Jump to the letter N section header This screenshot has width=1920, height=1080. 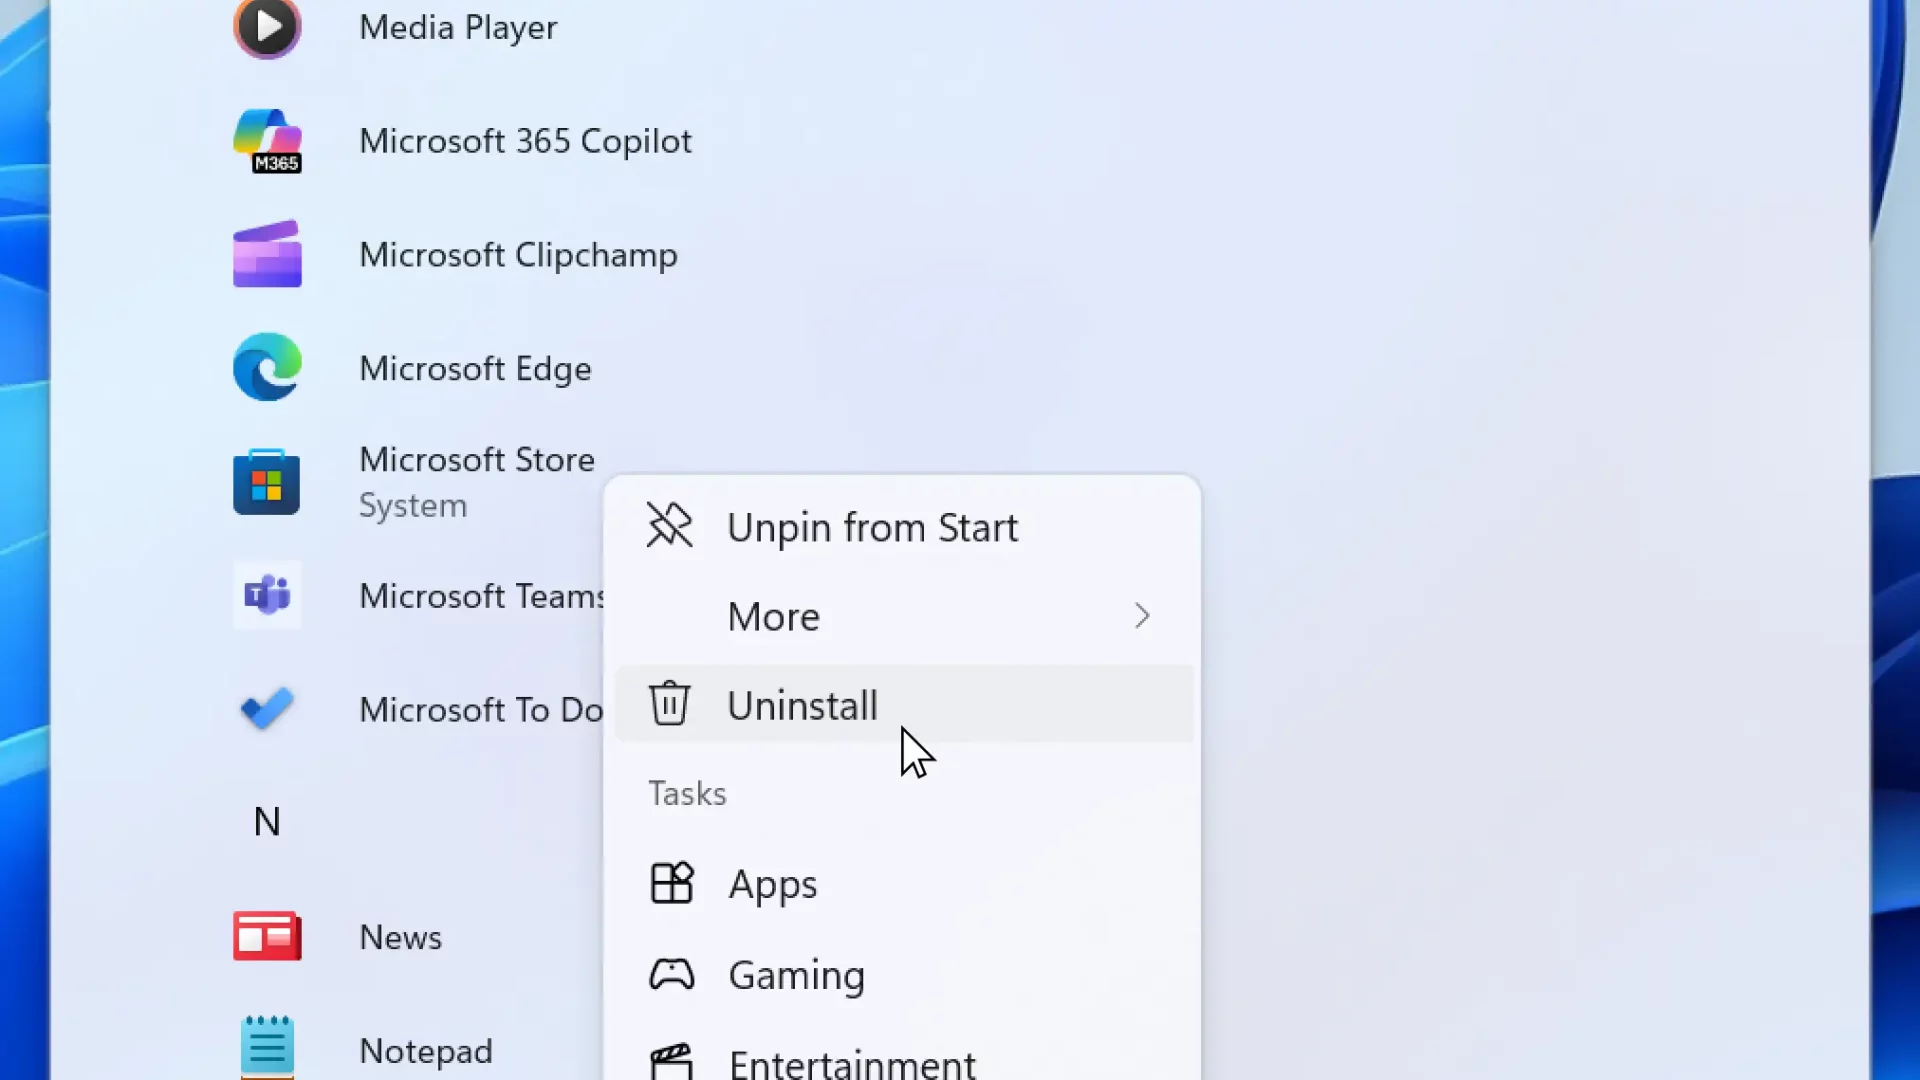point(266,822)
